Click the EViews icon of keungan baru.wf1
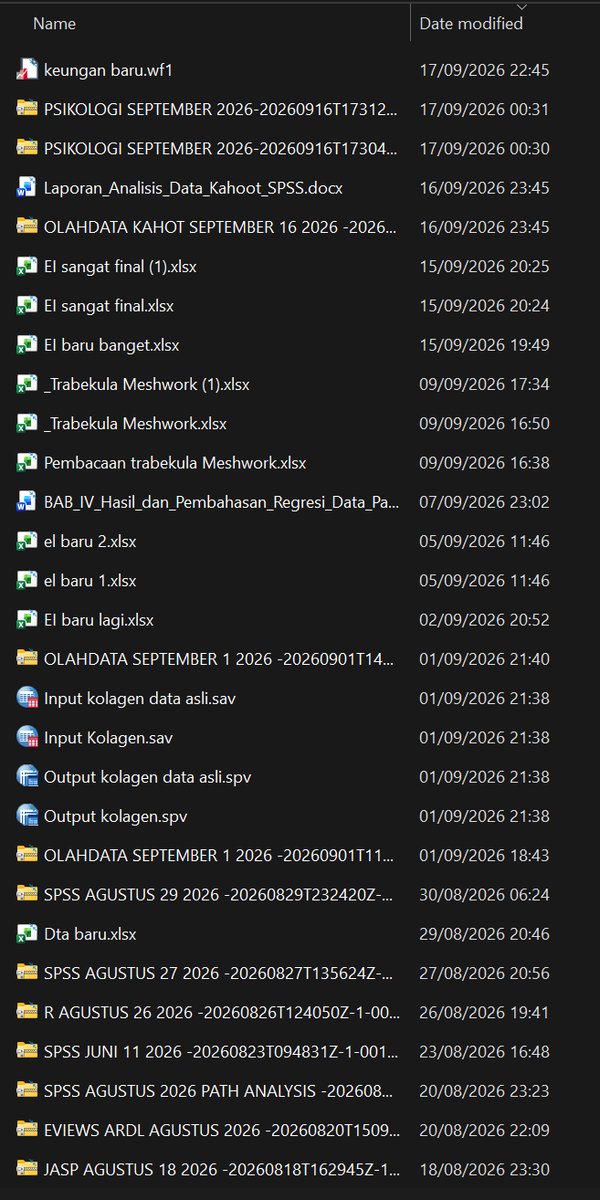This screenshot has width=600, height=1200. point(27,70)
